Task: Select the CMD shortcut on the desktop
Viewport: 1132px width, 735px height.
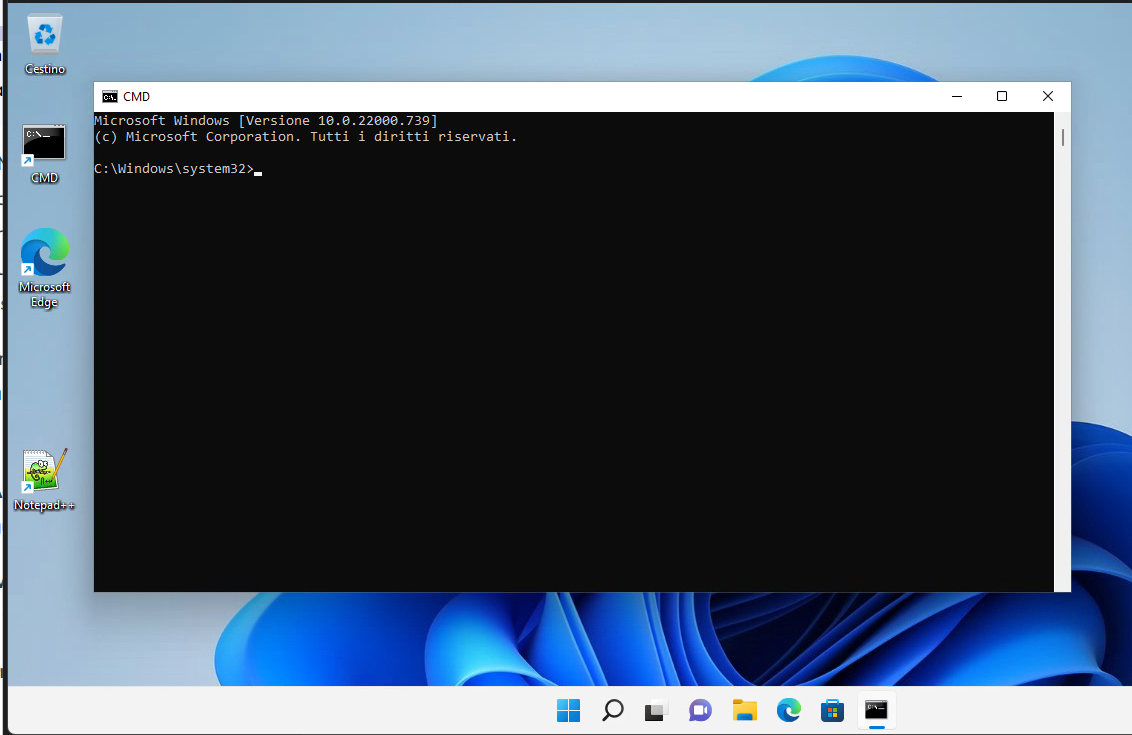Action: pos(44,154)
